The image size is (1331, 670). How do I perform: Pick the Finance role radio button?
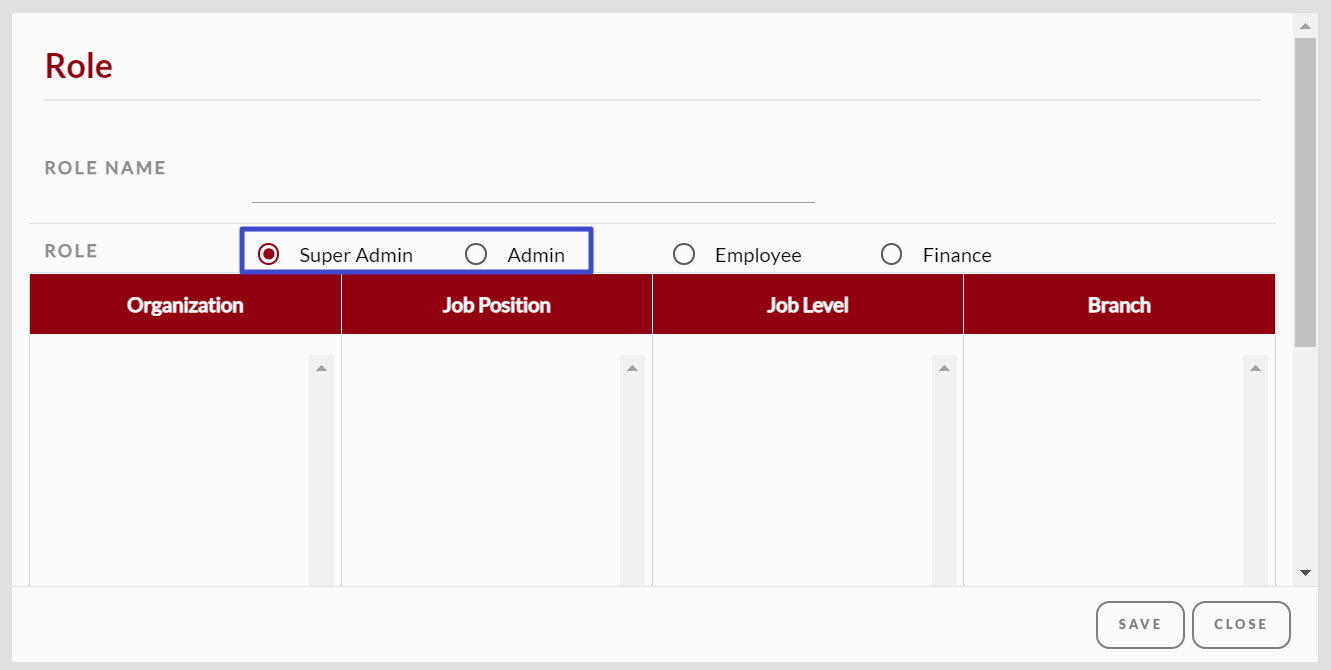click(892, 254)
